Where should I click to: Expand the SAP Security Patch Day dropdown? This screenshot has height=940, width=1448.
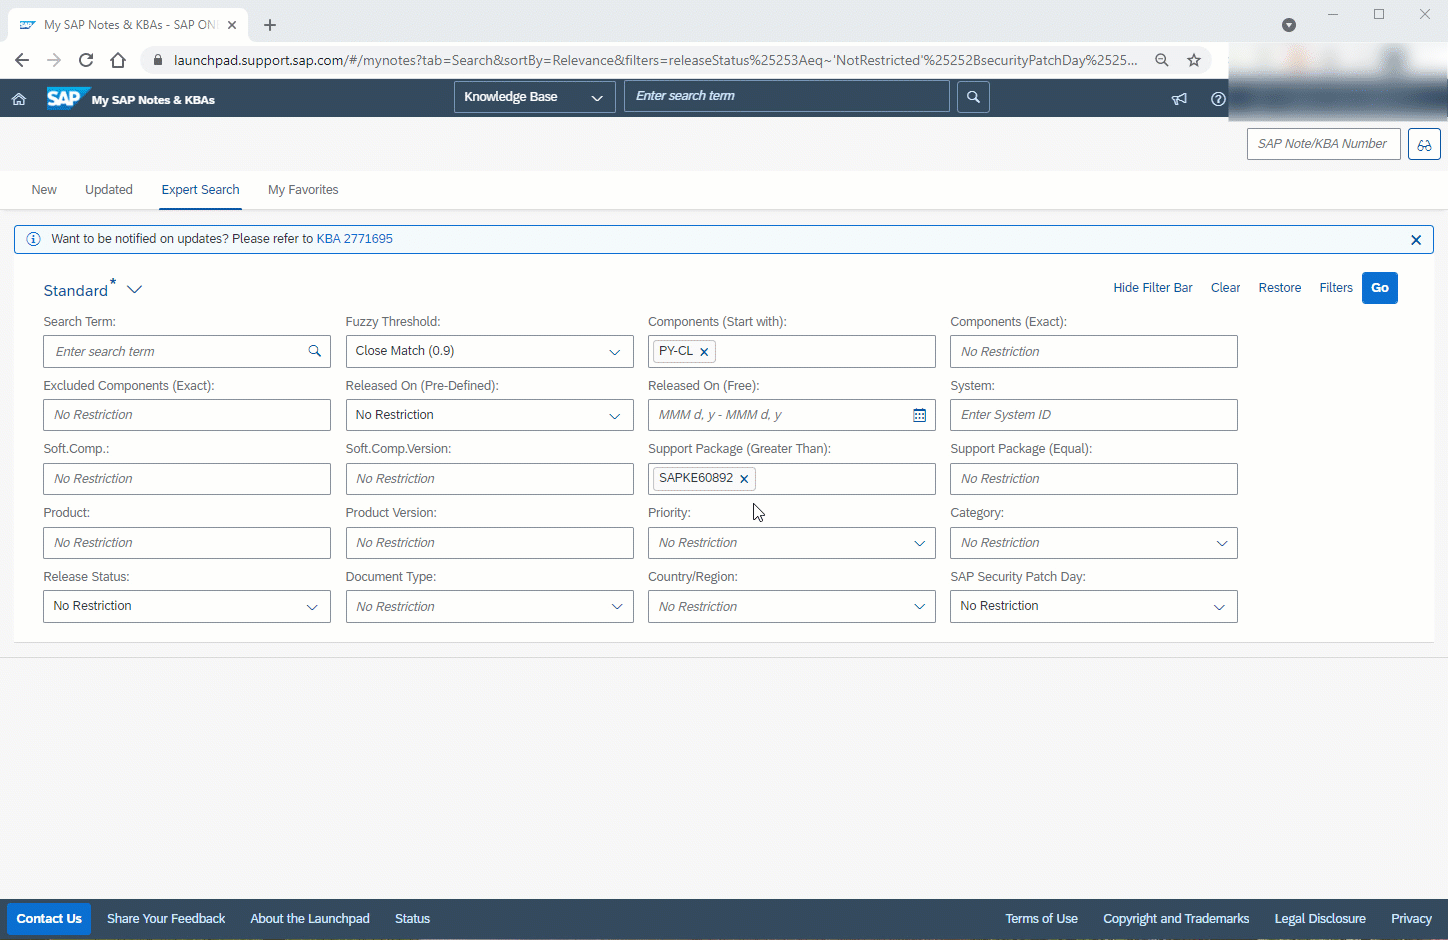pyautogui.click(x=1219, y=607)
